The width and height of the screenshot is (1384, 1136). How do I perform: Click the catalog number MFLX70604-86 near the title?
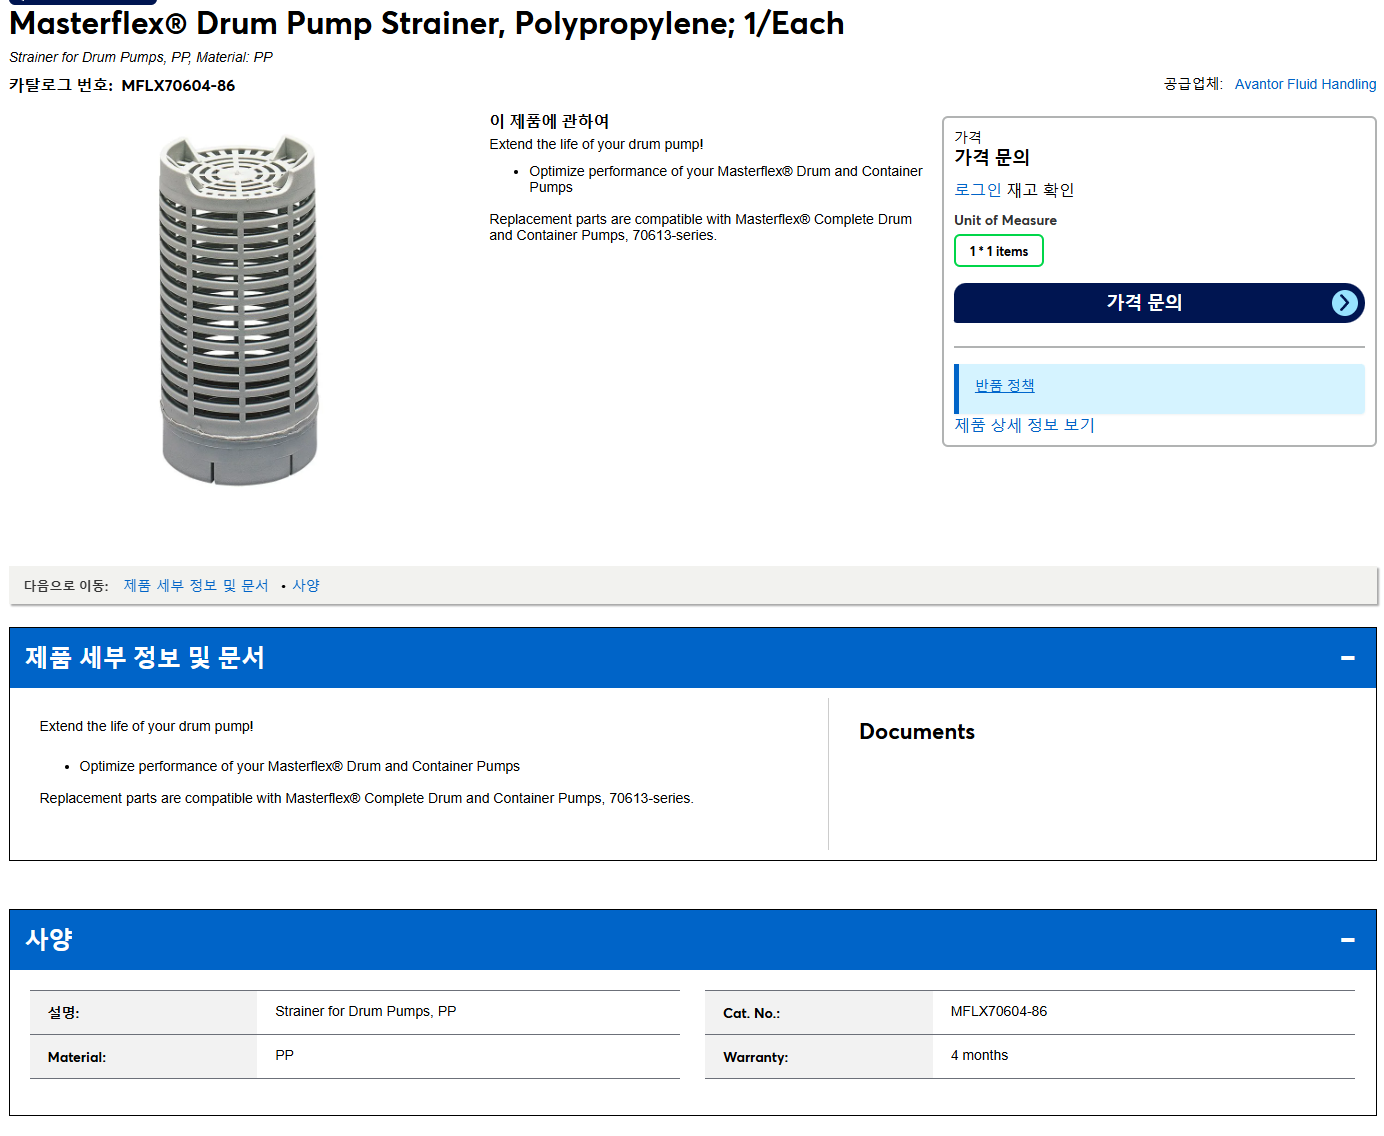pyautogui.click(x=178, y=86)
